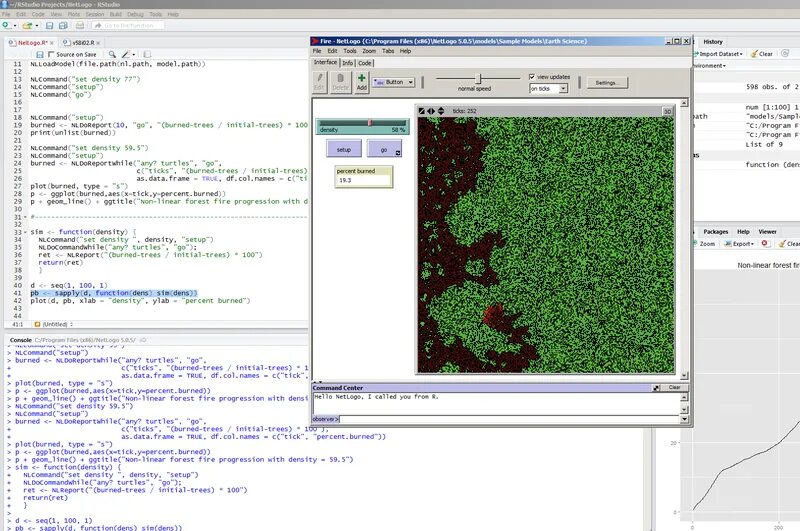Click the NetLogo interface scroll-up arrow
The image size is (800, 531).
[x=684, y=103]
